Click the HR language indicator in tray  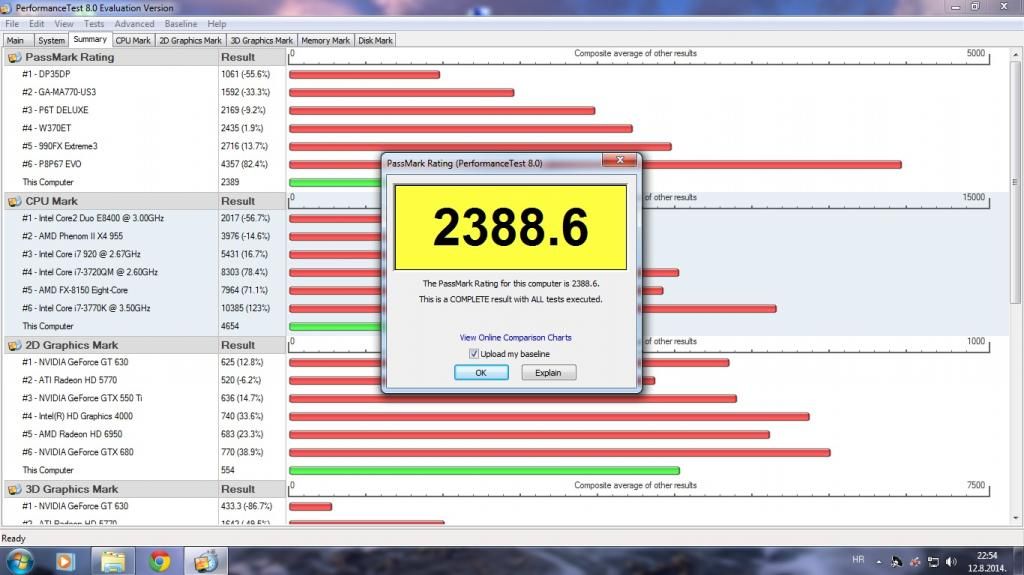[x=858, y=560]
